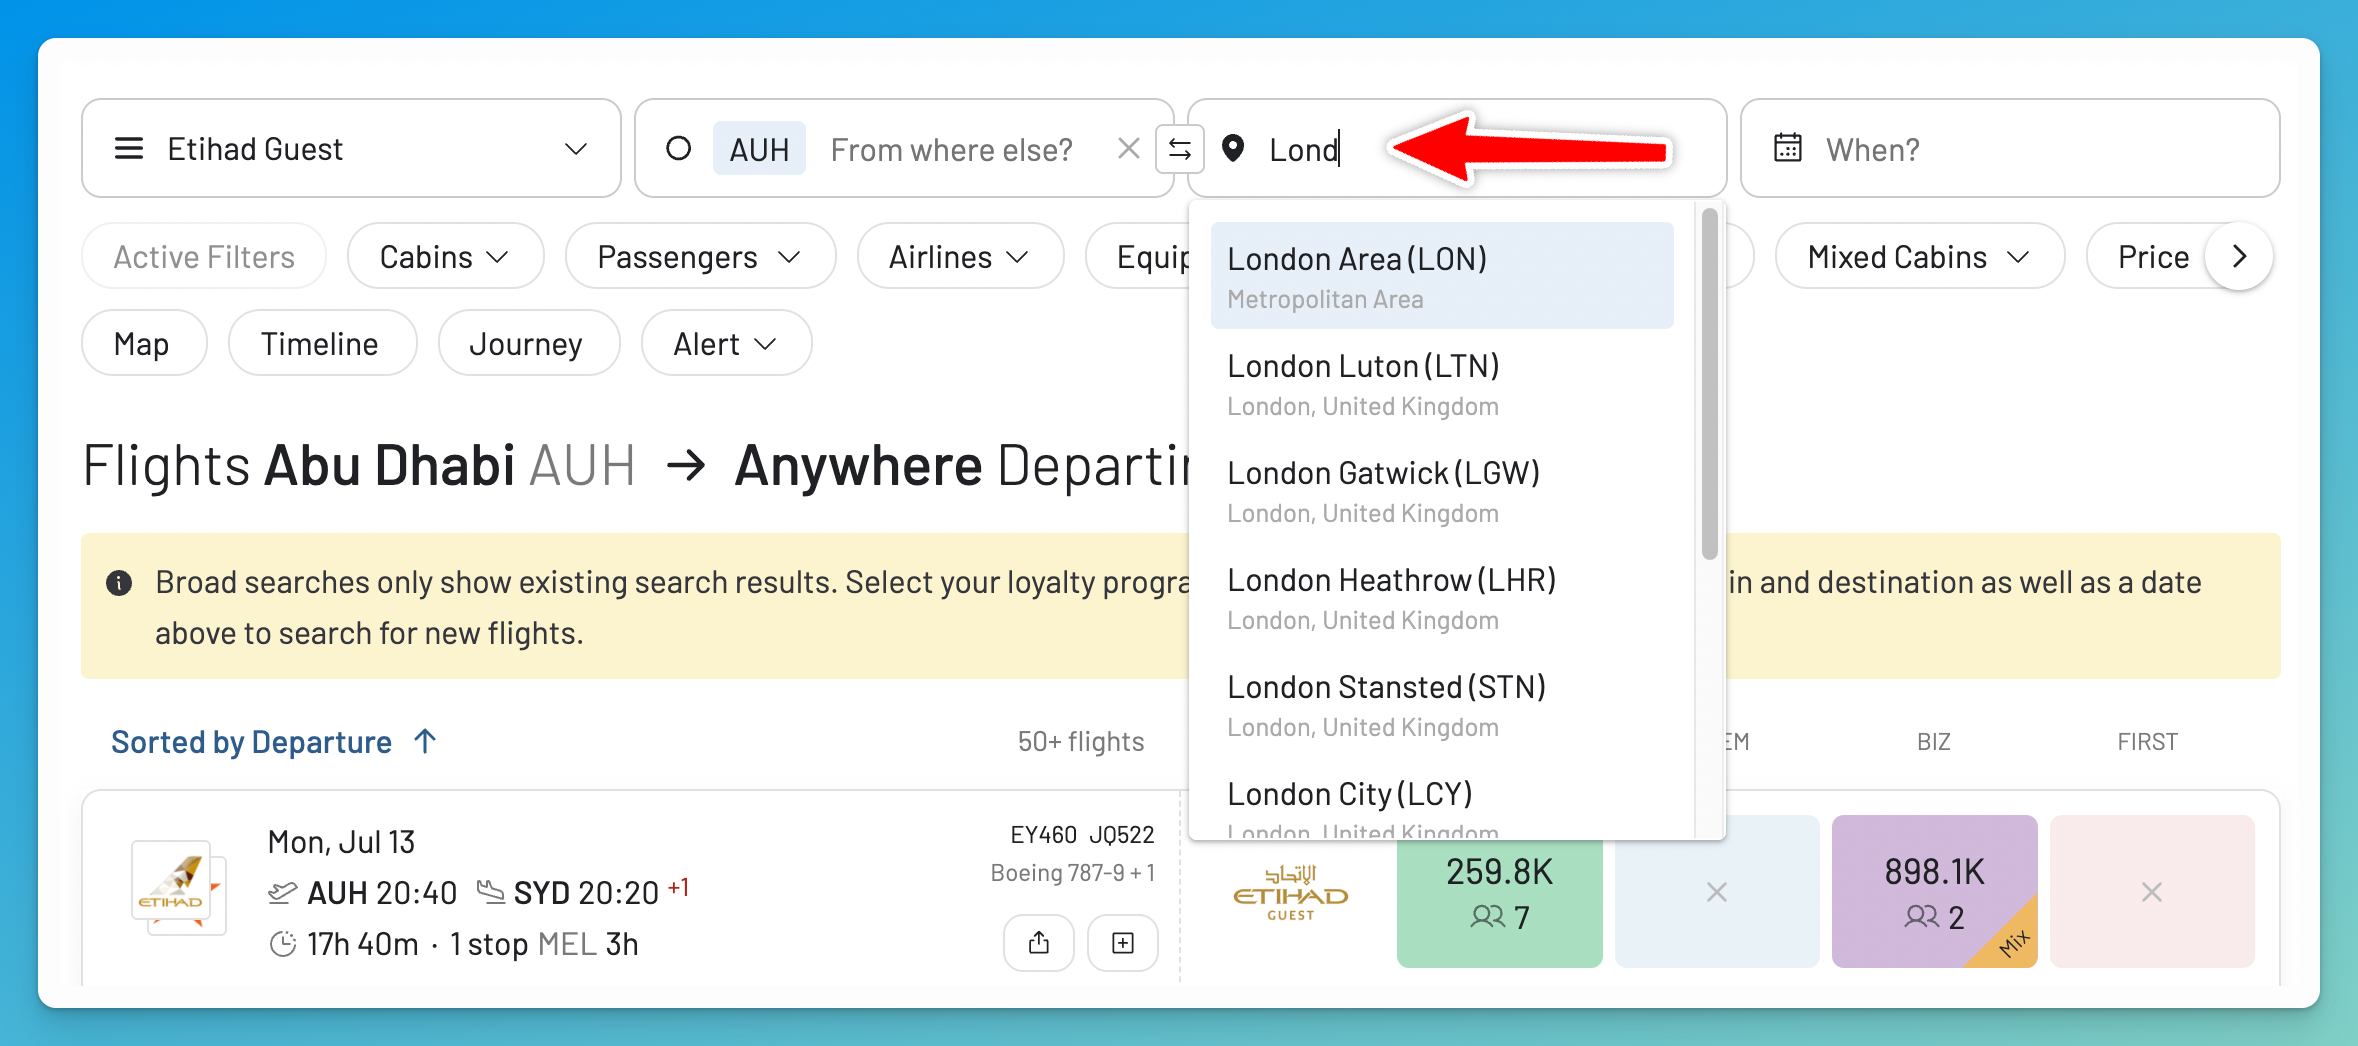The image size is (2358, 1046).
Task: Click the Active Filters pill
Action: [x=204, y=257]
